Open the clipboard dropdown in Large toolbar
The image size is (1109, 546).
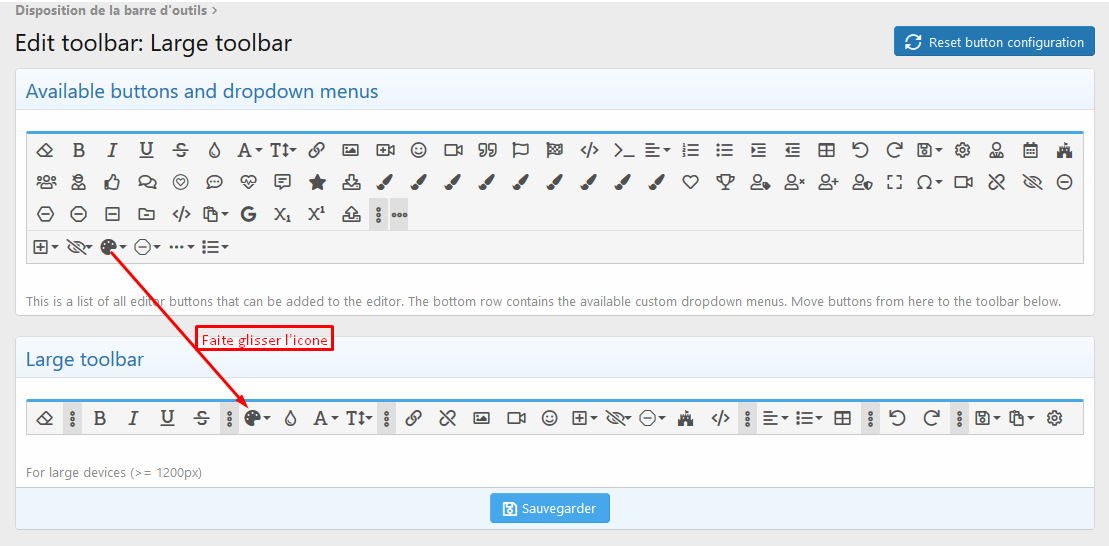pyautogui.click(x=1021, y=419)
